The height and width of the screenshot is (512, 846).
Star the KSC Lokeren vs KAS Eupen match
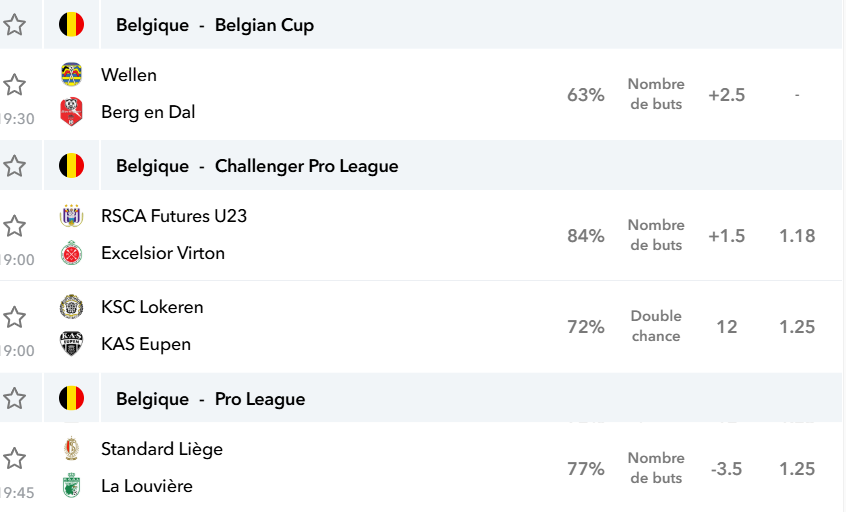pyautogui.click(x=15, y=317)
